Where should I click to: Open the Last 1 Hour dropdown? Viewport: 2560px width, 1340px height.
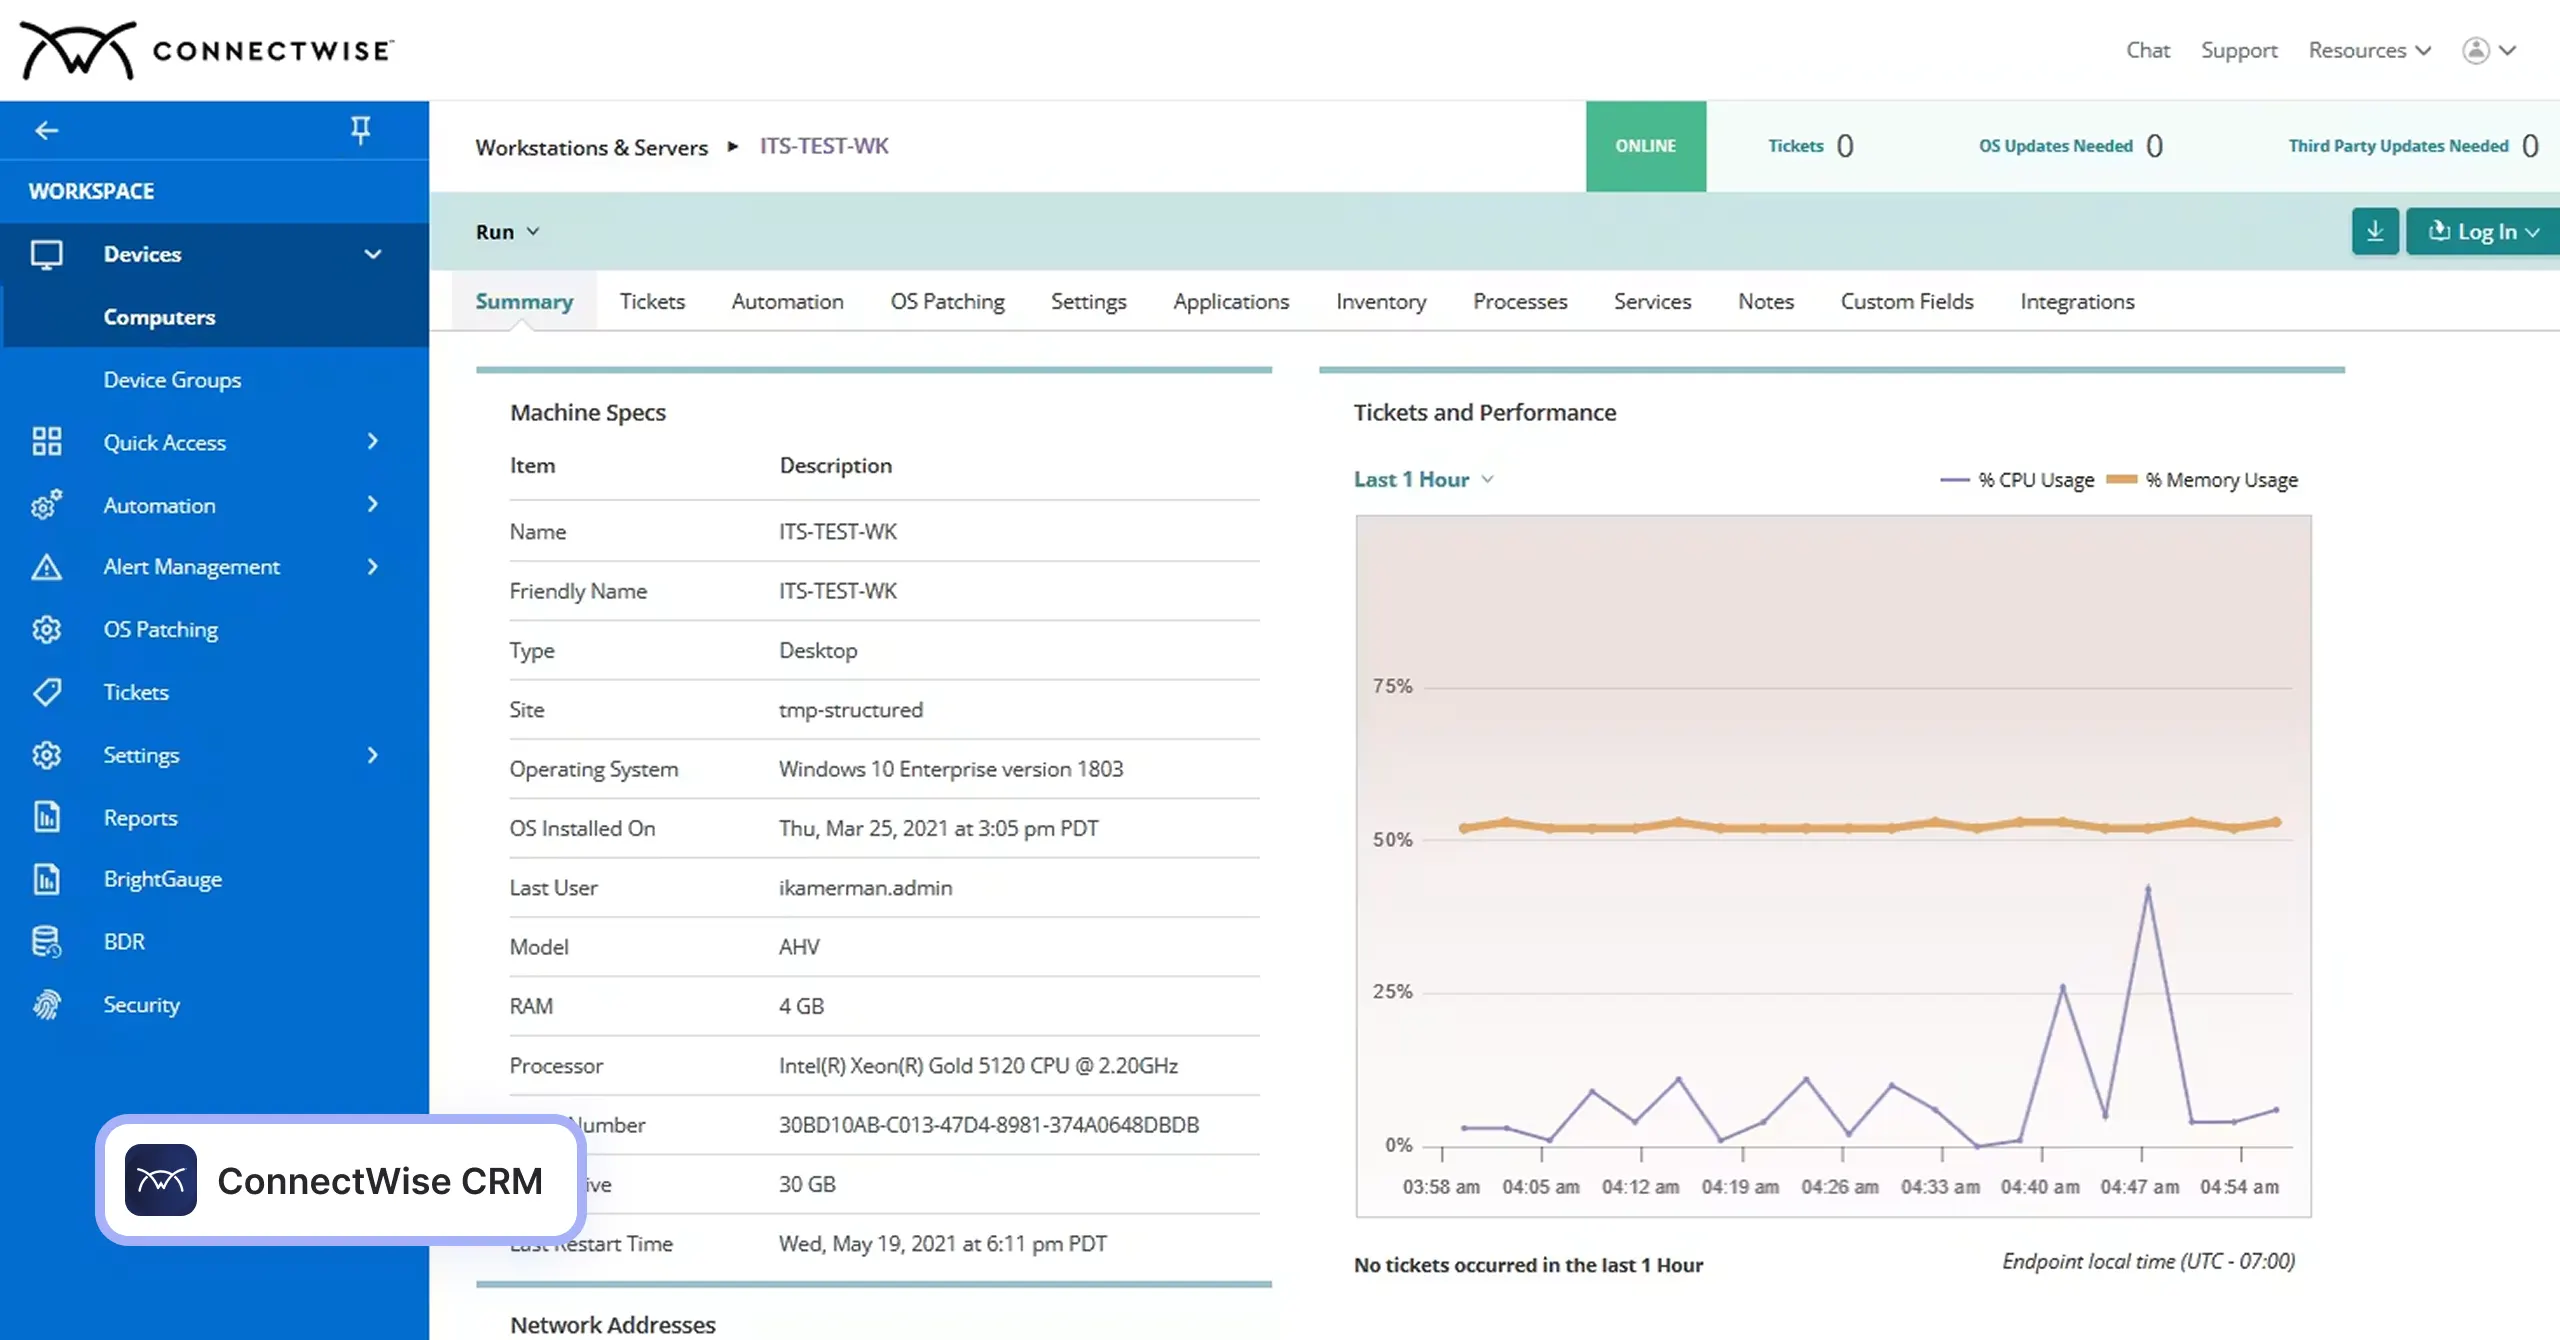coord(1424,479)
